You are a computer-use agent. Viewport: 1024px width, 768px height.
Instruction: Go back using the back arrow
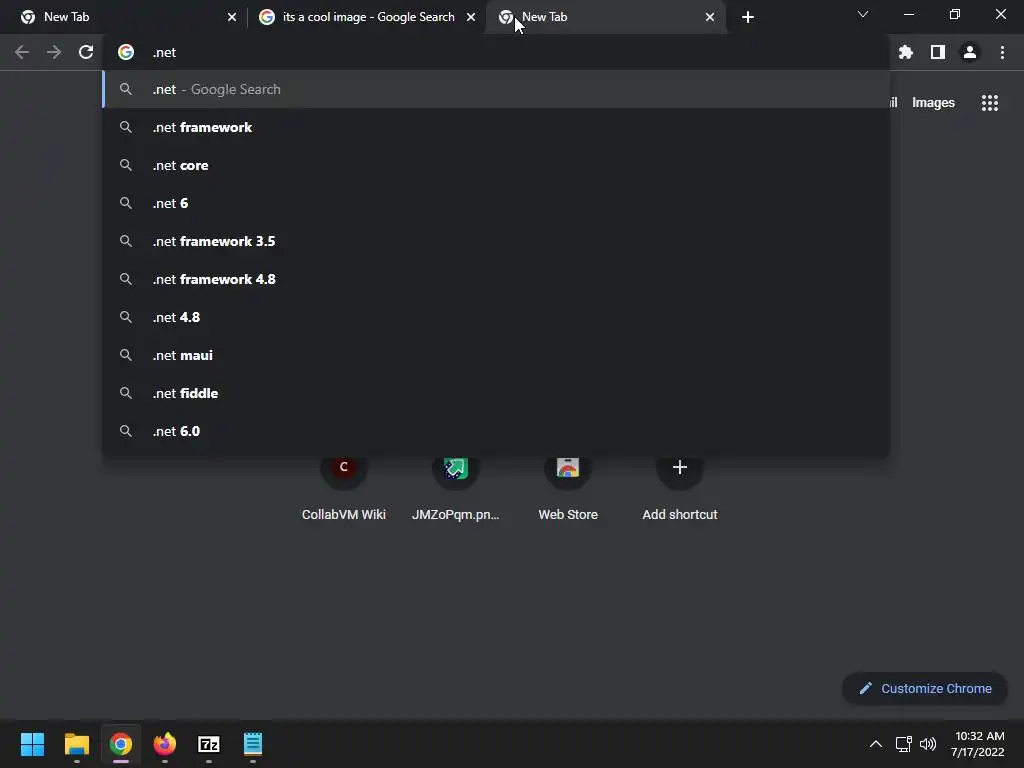[x=22, y=52]
